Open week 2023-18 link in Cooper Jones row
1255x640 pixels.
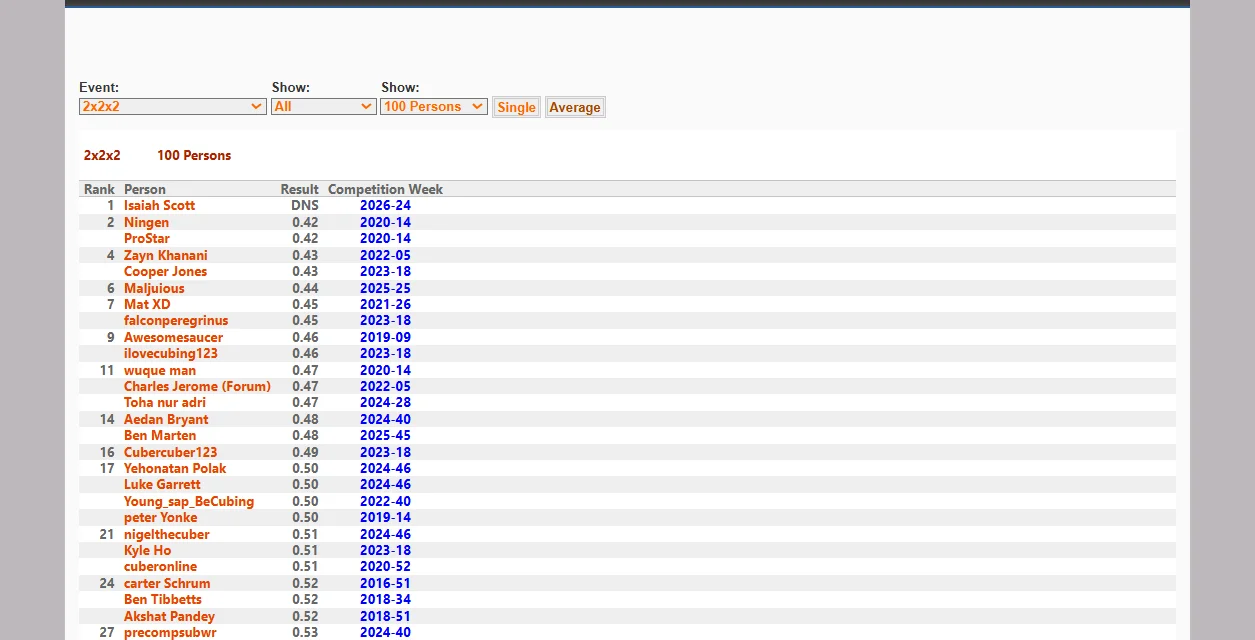[x=385, y=272]
